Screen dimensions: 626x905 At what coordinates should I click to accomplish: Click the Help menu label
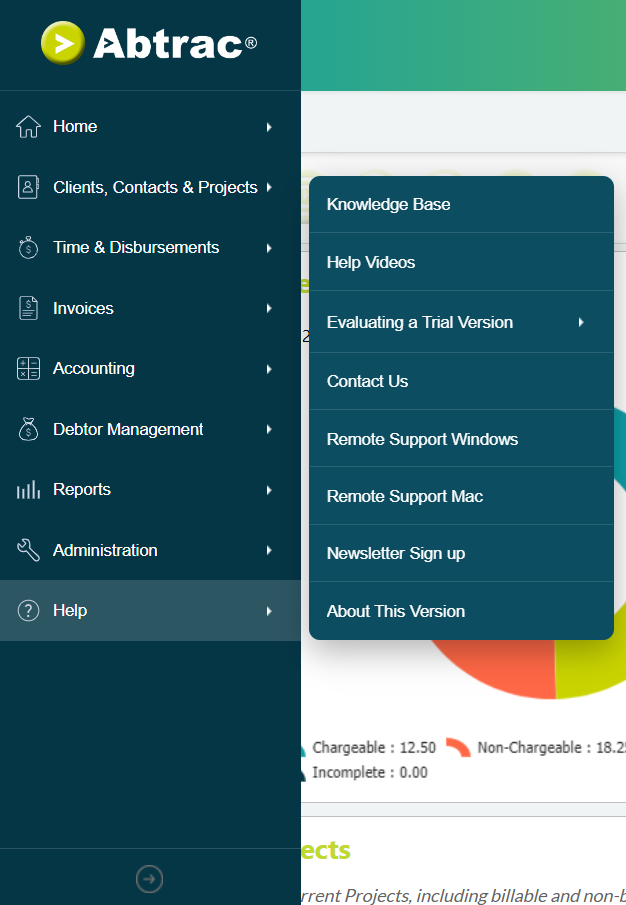70,610
